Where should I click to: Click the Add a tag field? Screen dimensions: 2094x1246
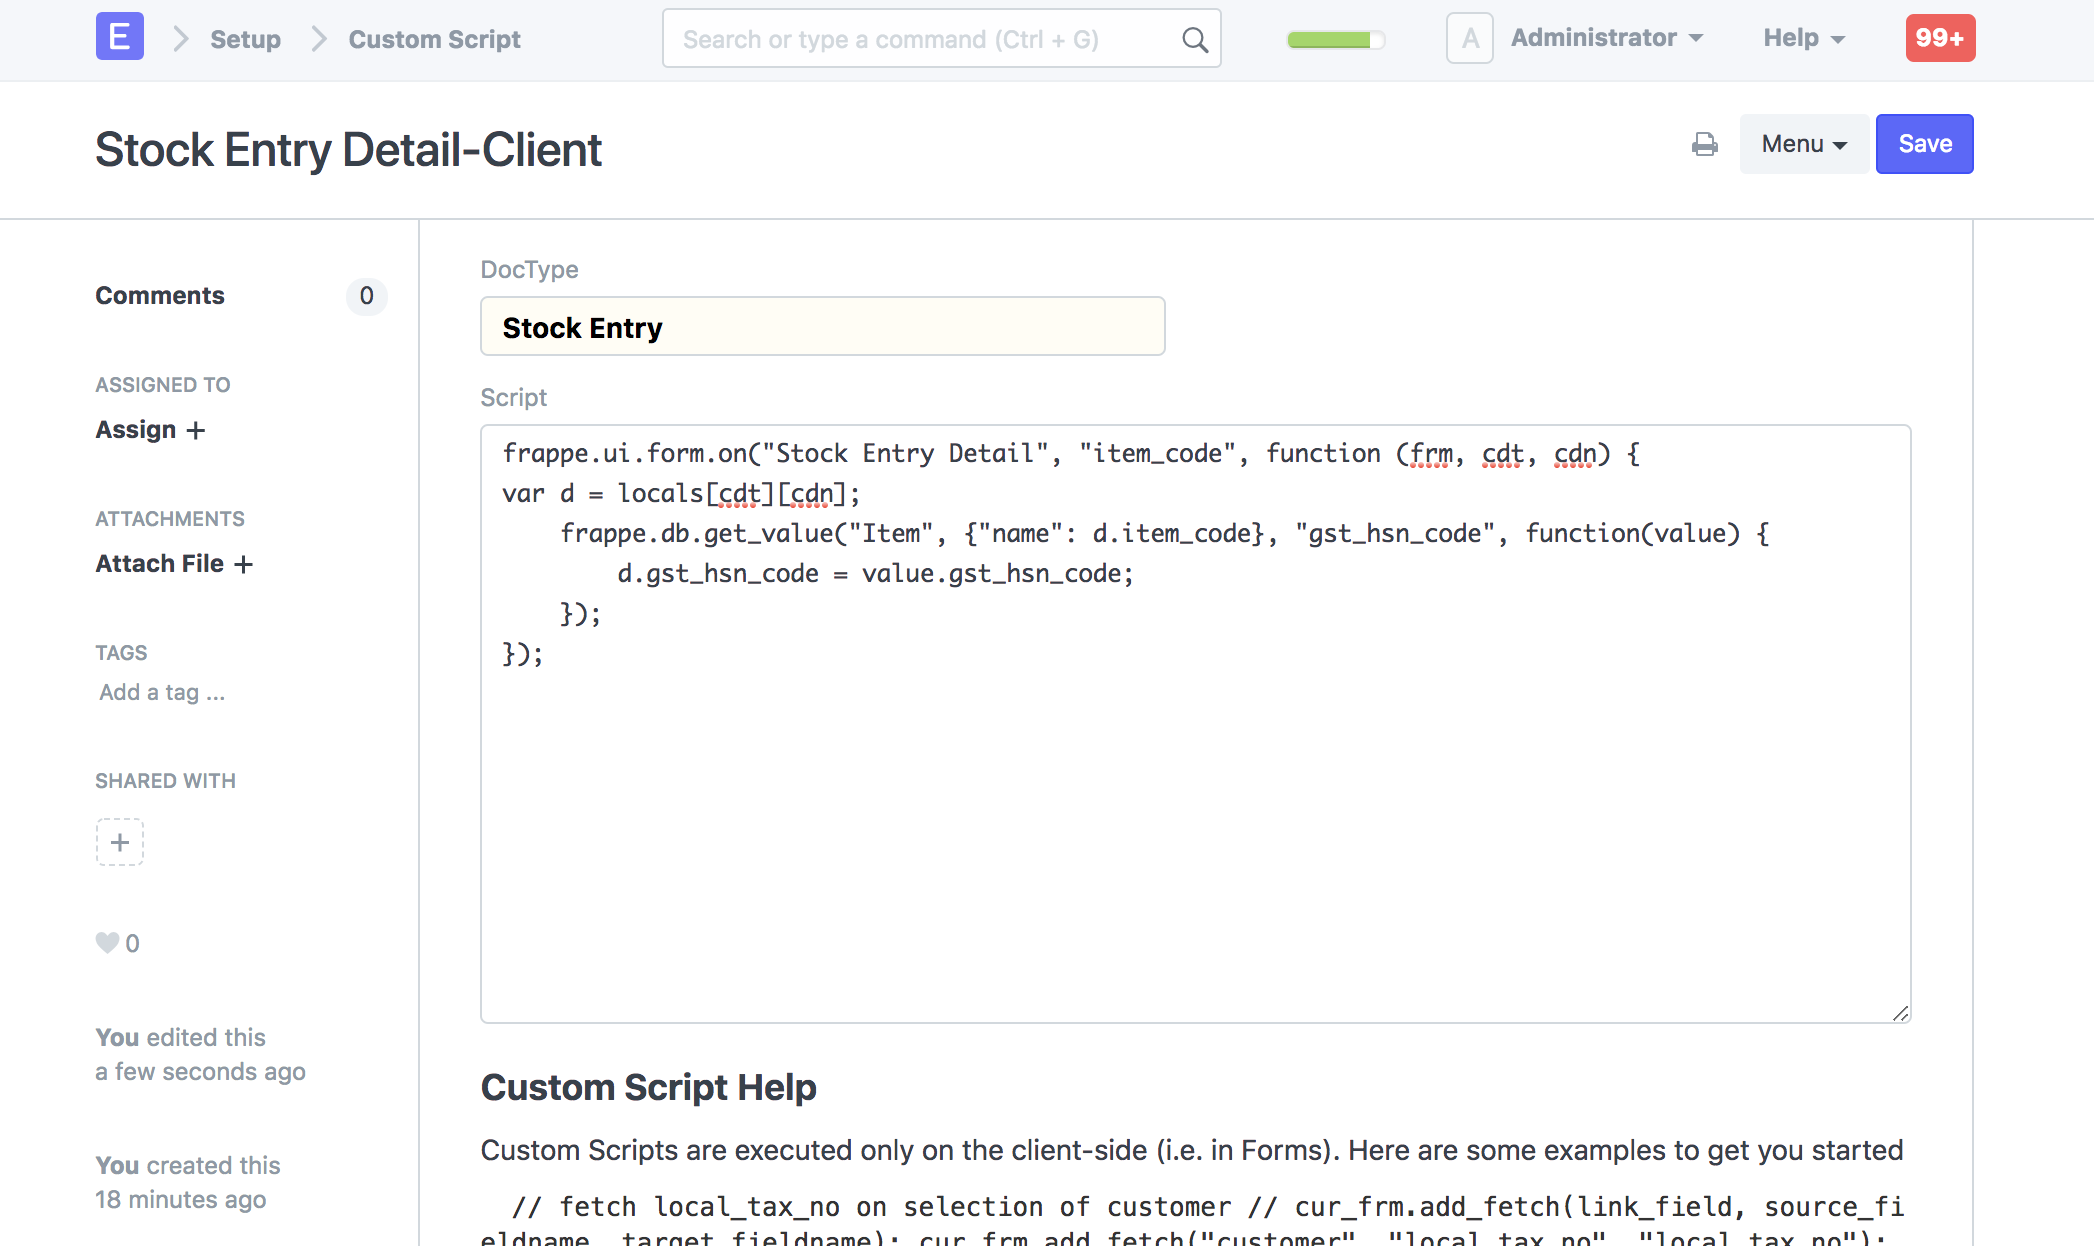[162, 692]
